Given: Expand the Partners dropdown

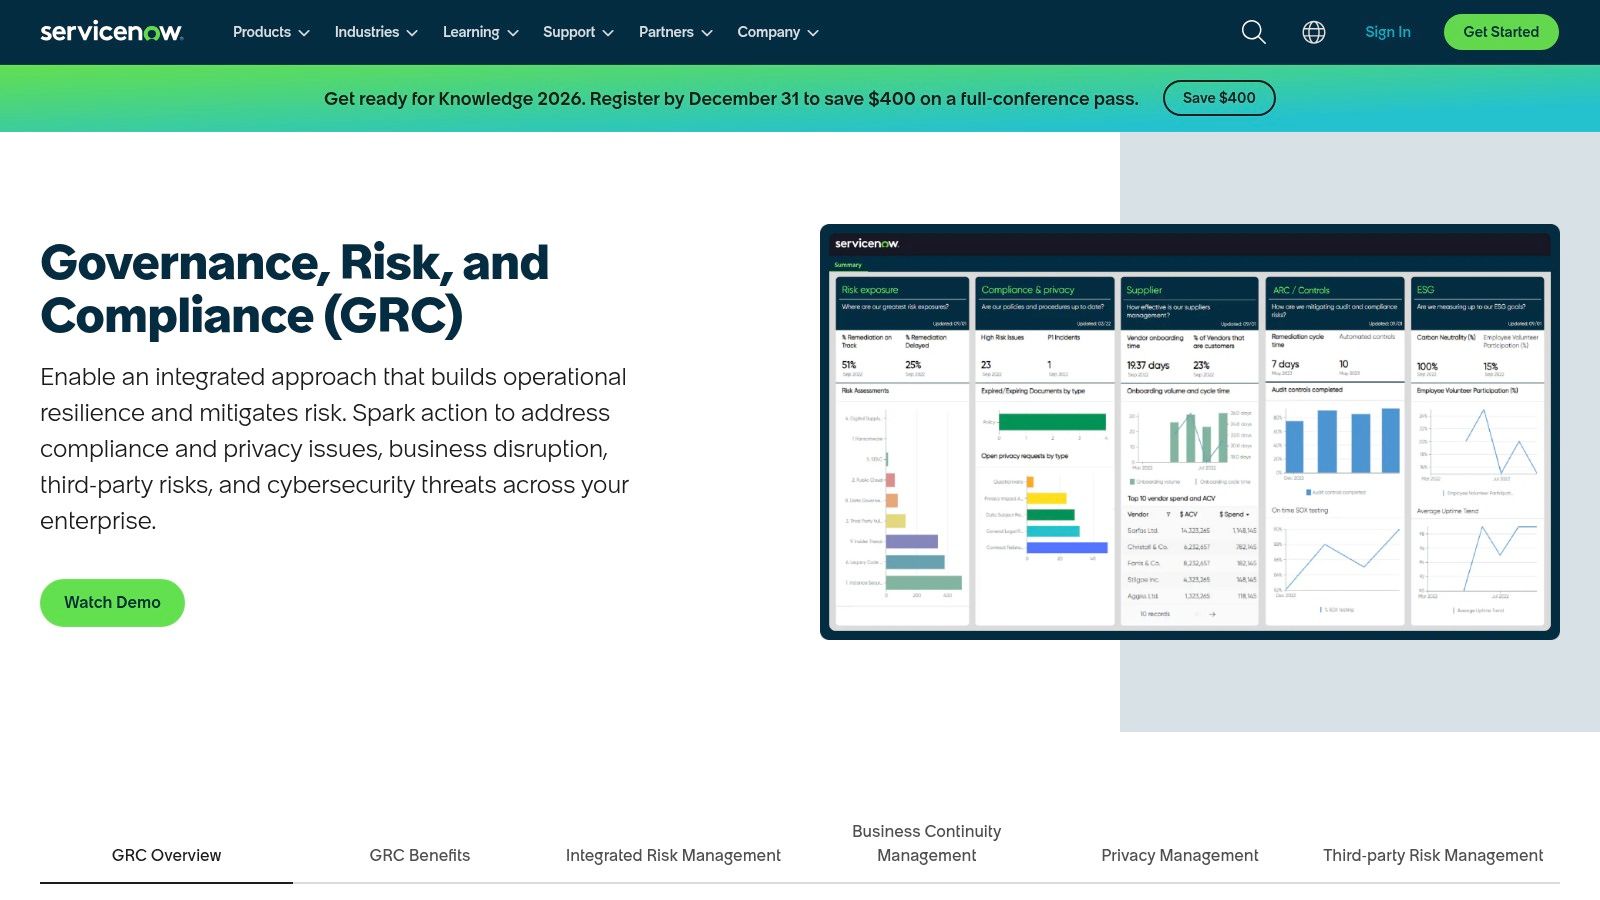Looking at the screenshot, I should click(x=674, y=32).
